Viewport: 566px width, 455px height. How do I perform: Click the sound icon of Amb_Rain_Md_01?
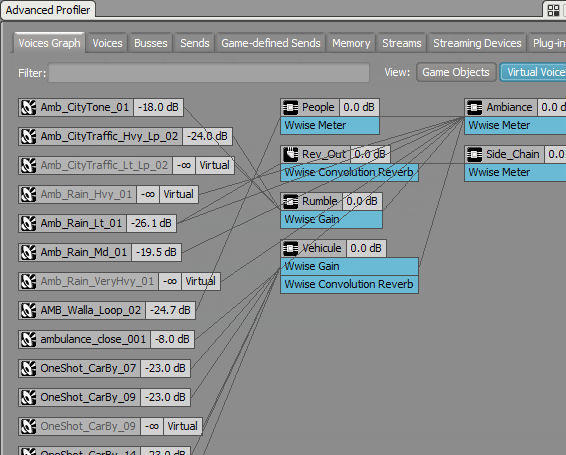point(28,252)
